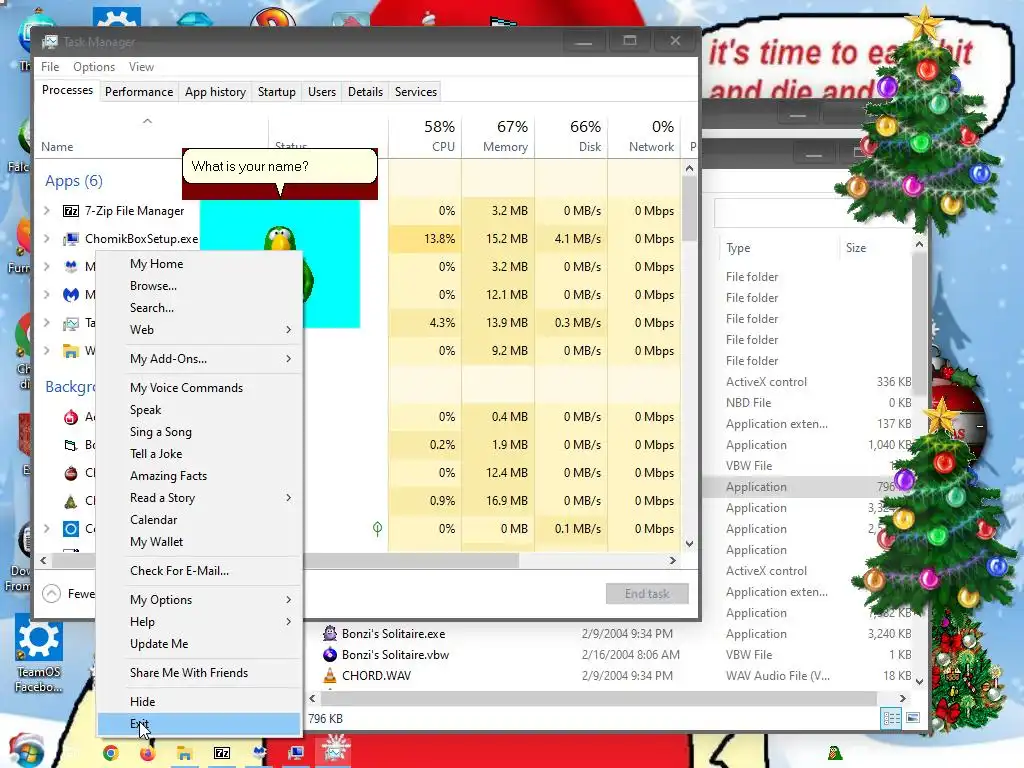
Task: Open the Options menu in Task Manager
Action: (94, 67)
